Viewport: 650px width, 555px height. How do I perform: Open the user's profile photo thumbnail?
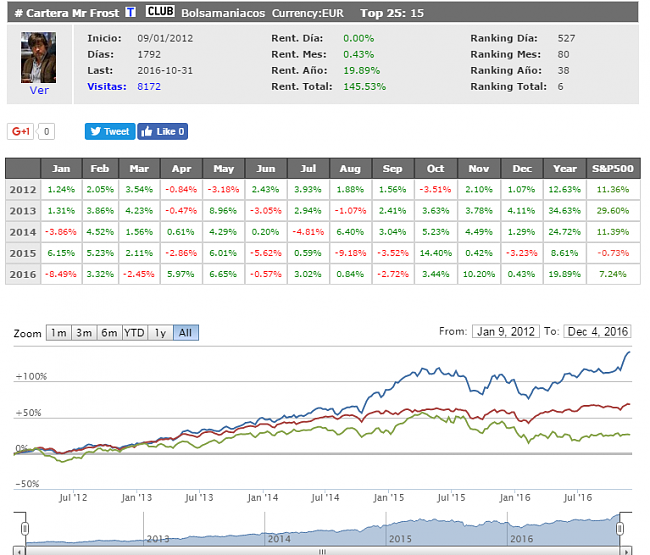tap(39, 59)
